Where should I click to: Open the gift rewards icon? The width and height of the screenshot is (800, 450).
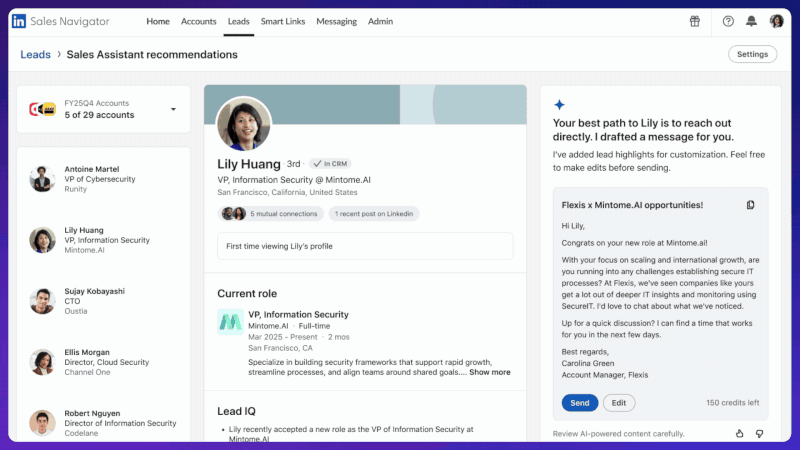coord(694,21)
